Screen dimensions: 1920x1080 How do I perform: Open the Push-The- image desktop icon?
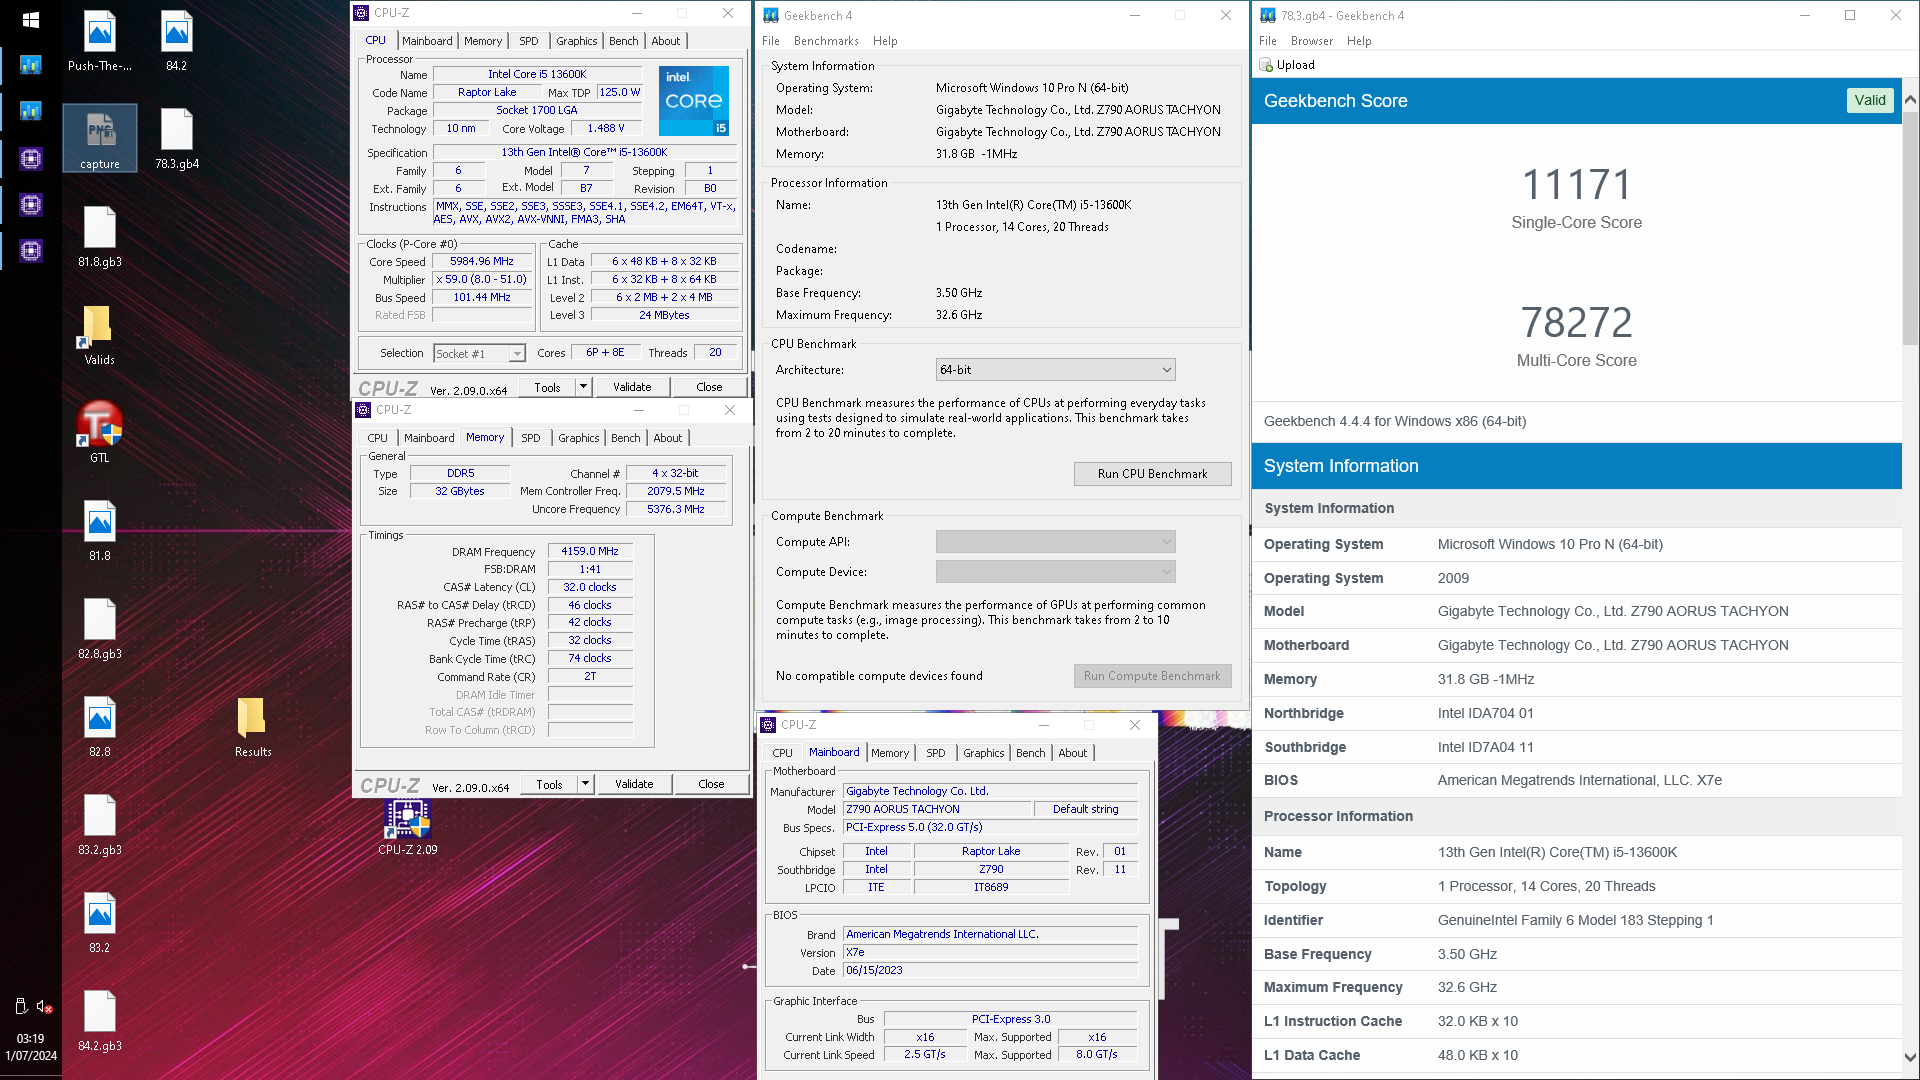click(x=99, y=41)
